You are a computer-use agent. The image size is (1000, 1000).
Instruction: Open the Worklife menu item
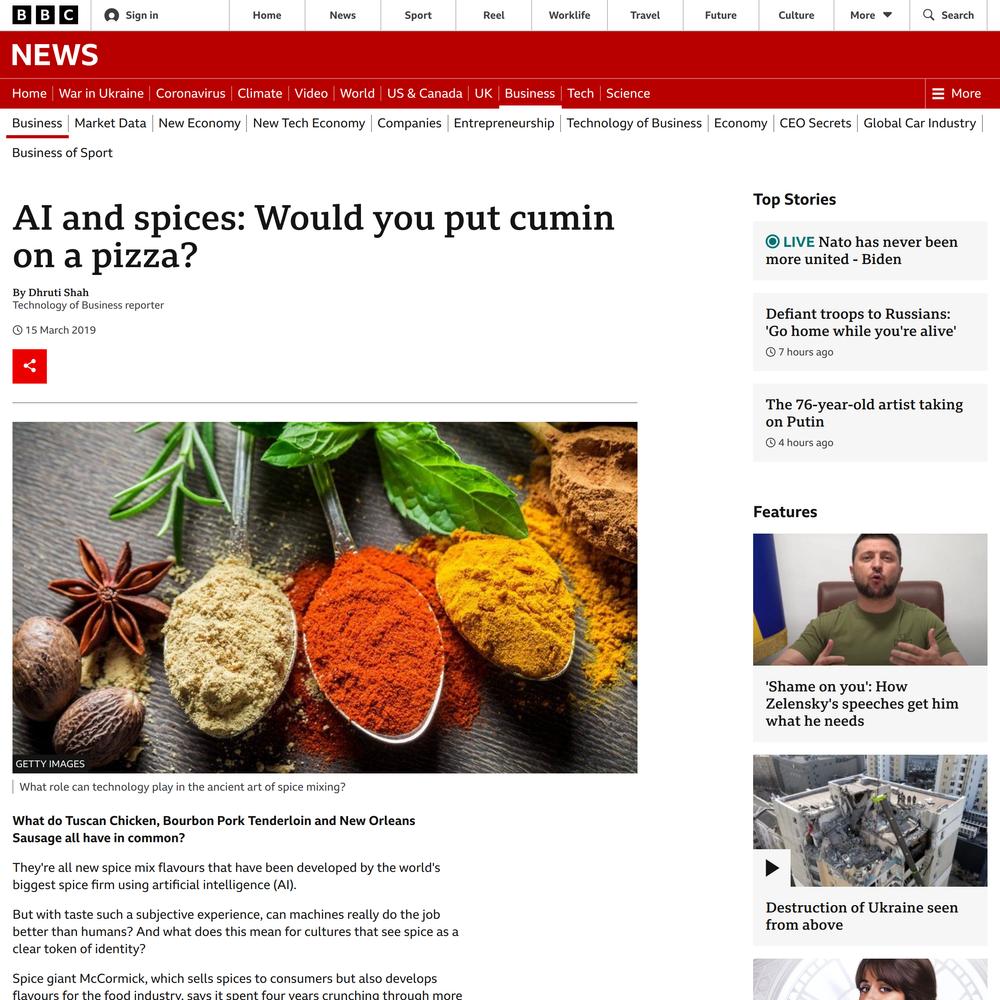coord(570,15)
